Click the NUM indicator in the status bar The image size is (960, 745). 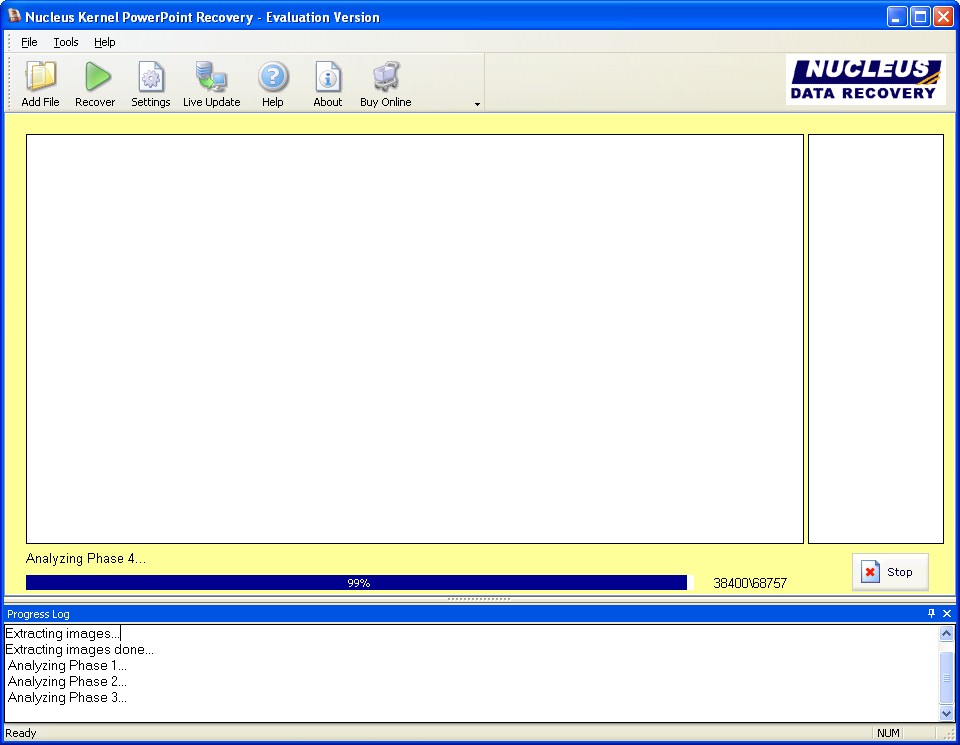888,733
